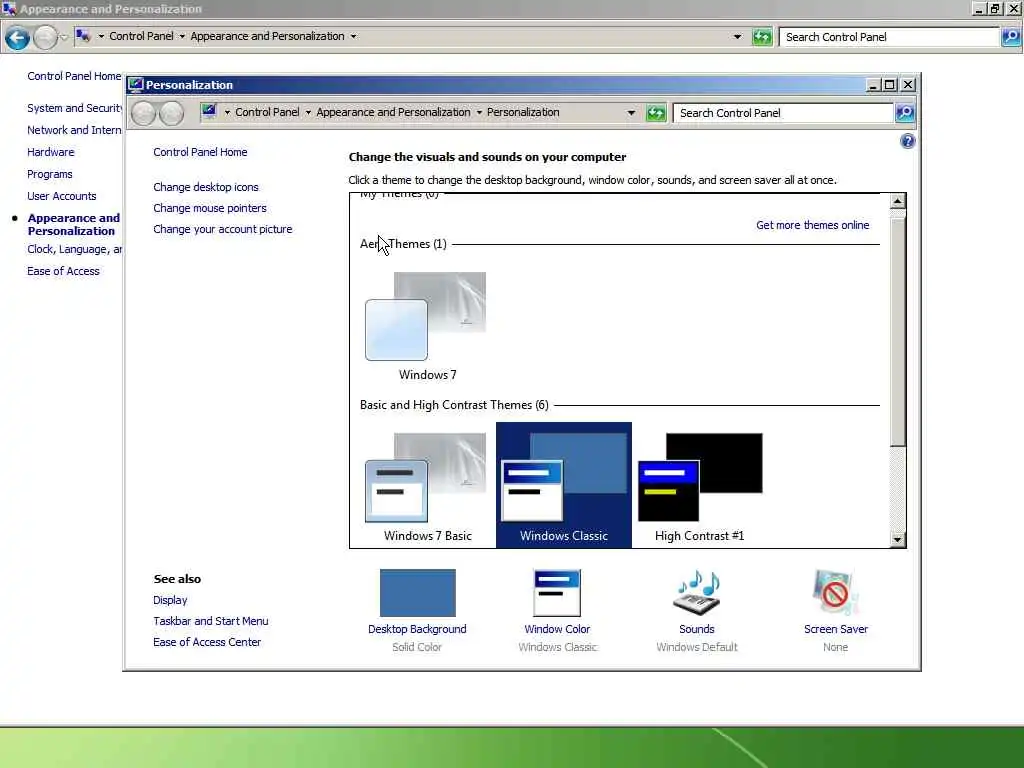Screen dimensions: 1024x768
Task: Open Clock, Language category in background window
Action: tap(74, 249)
